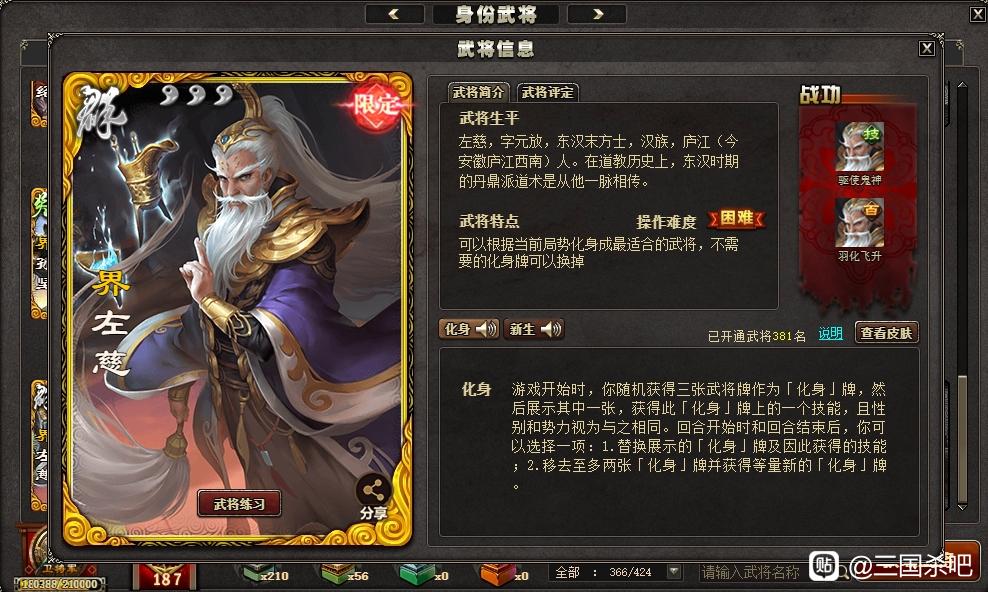Click the orange chest icon at bottom
The image size is (988, 592).
click(497, 574)
